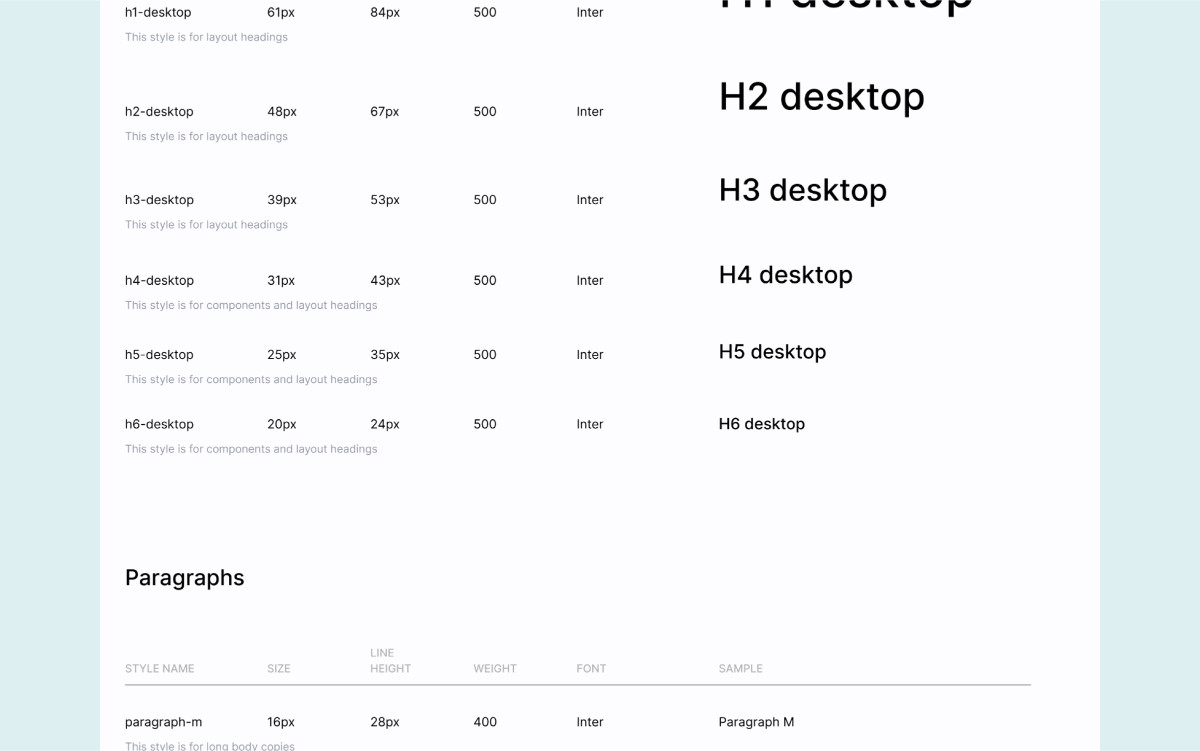Click the LINE HEIGHT column header
This screenshot has height=751, width=1200.
point(390,661)
